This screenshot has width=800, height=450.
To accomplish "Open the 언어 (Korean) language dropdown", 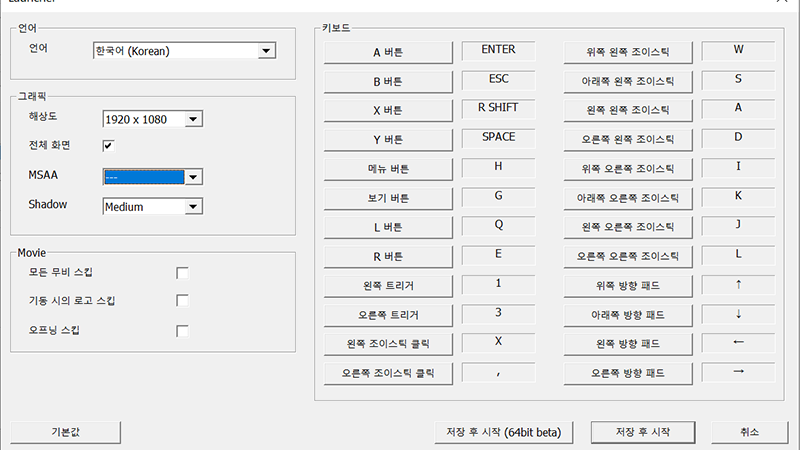I will point(266,50).
